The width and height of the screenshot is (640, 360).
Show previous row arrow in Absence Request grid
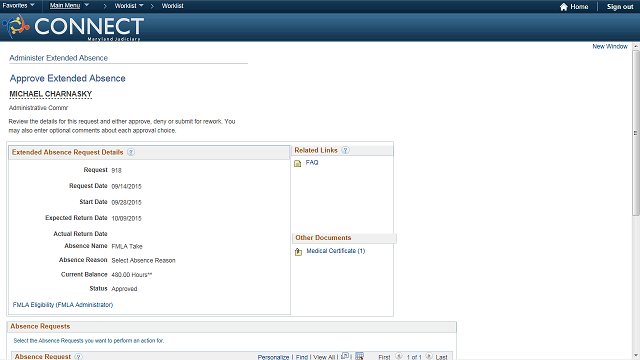pos(399,356)
